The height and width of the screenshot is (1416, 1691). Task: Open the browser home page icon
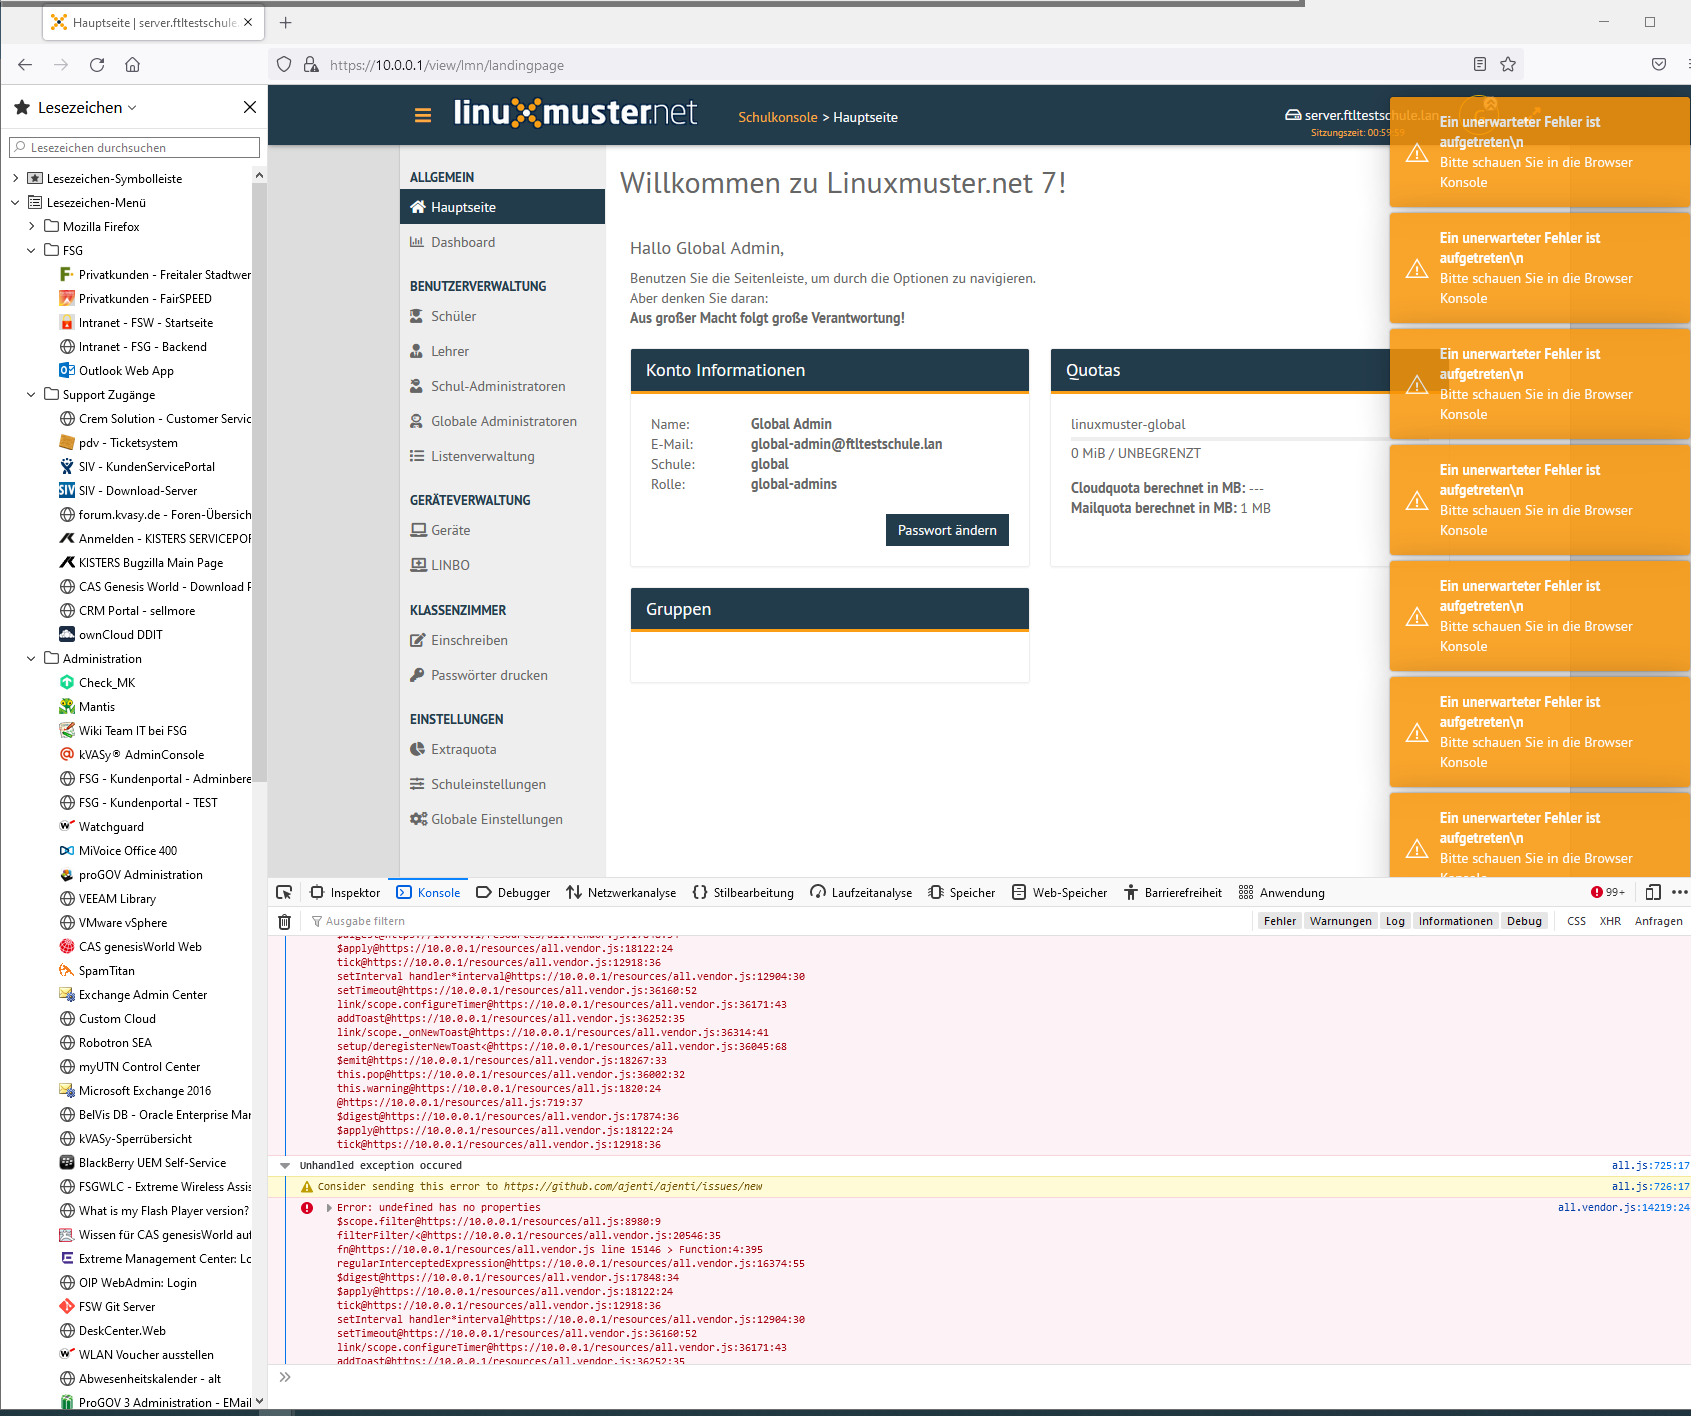coord(132,65)
